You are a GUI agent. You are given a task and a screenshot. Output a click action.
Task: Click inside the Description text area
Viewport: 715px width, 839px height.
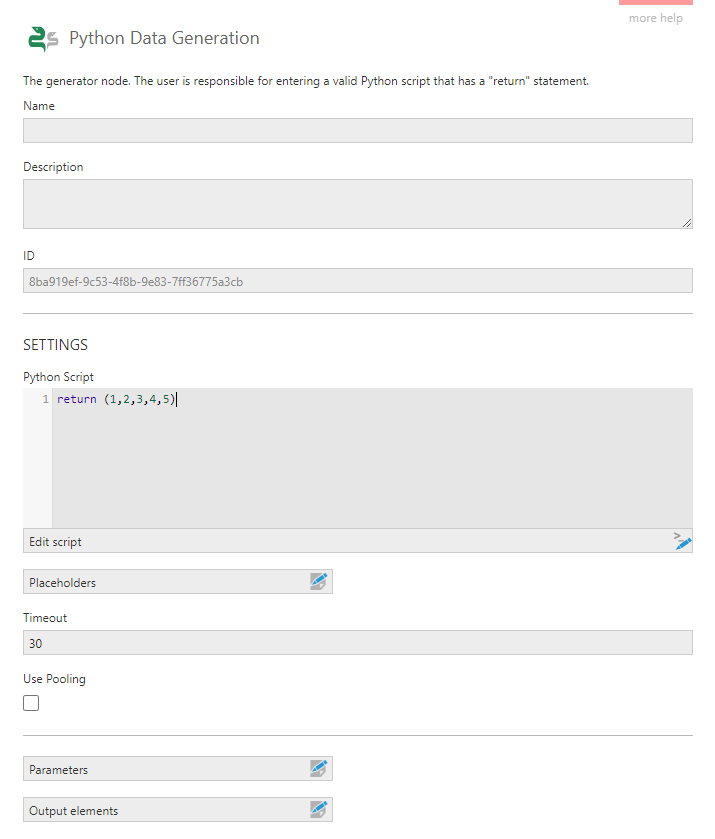[357, 203]
